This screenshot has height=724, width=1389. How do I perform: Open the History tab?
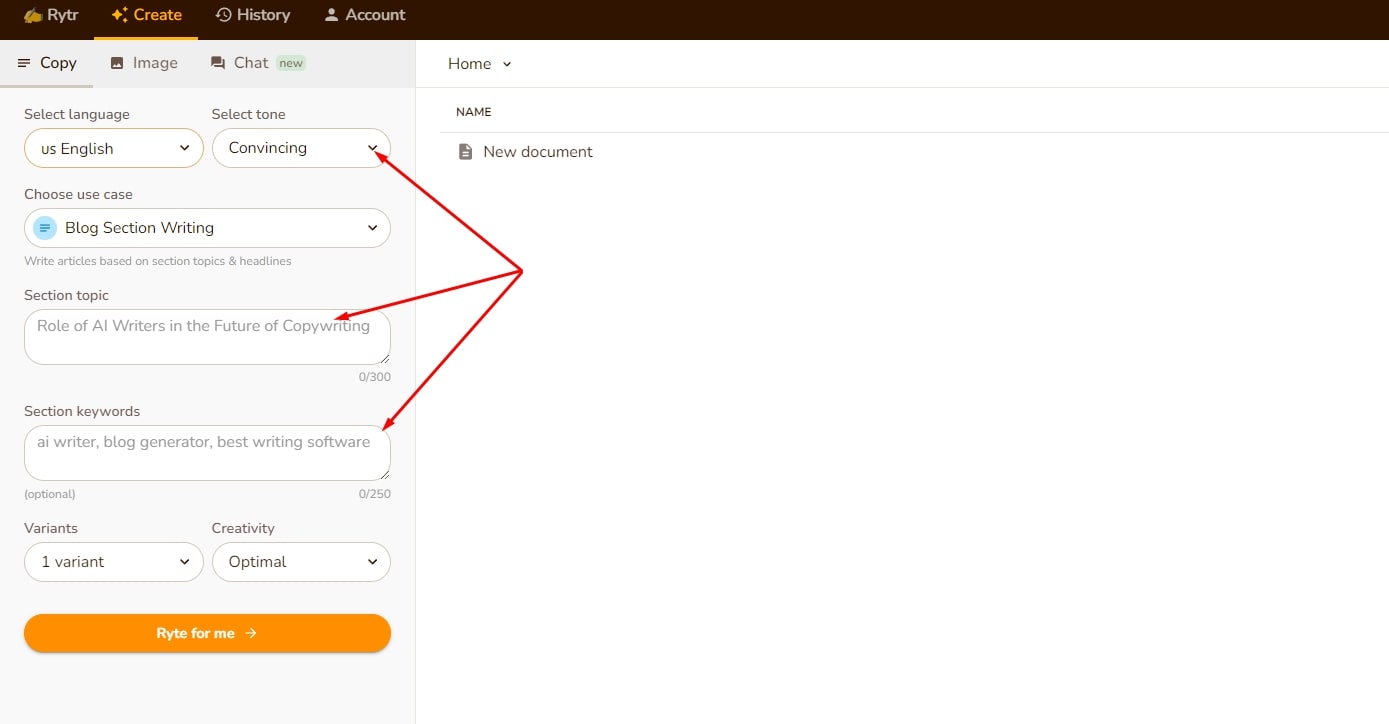(x=253, y=15)
